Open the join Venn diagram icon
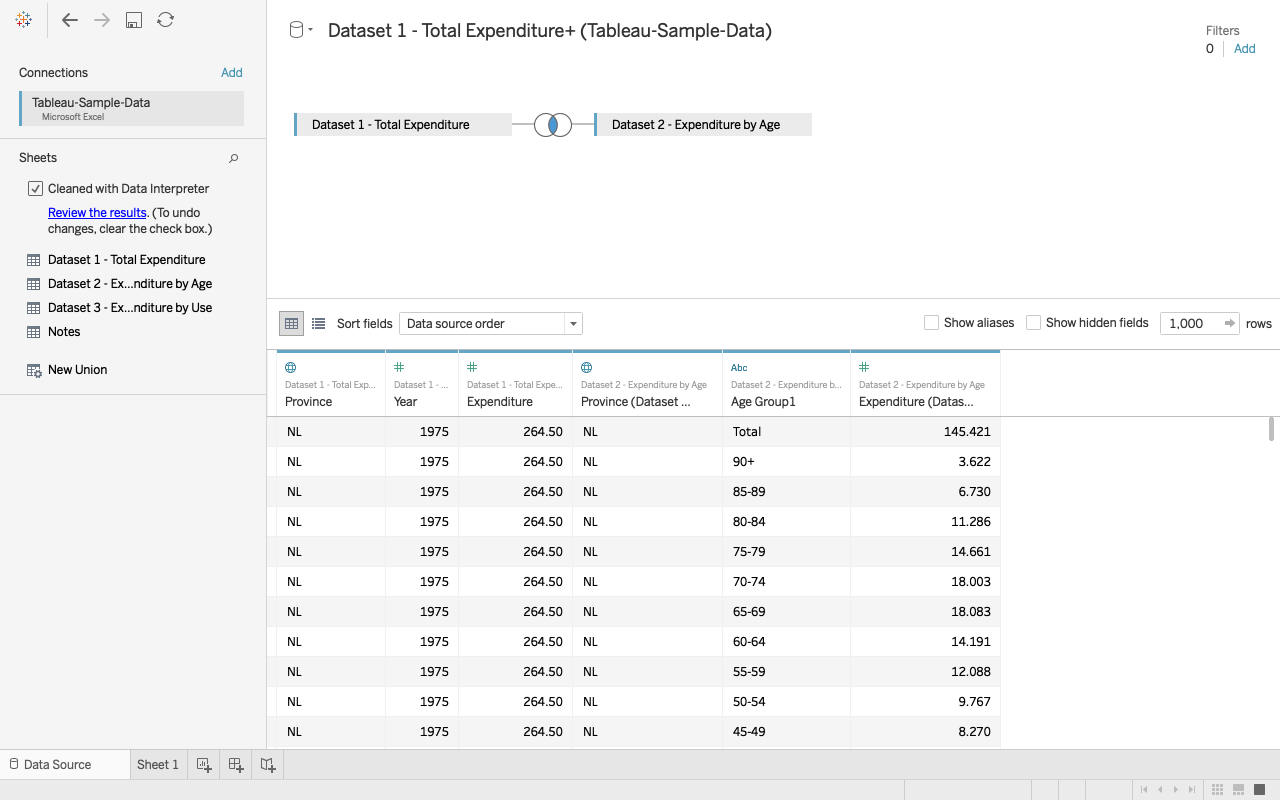 click(553, 125)
